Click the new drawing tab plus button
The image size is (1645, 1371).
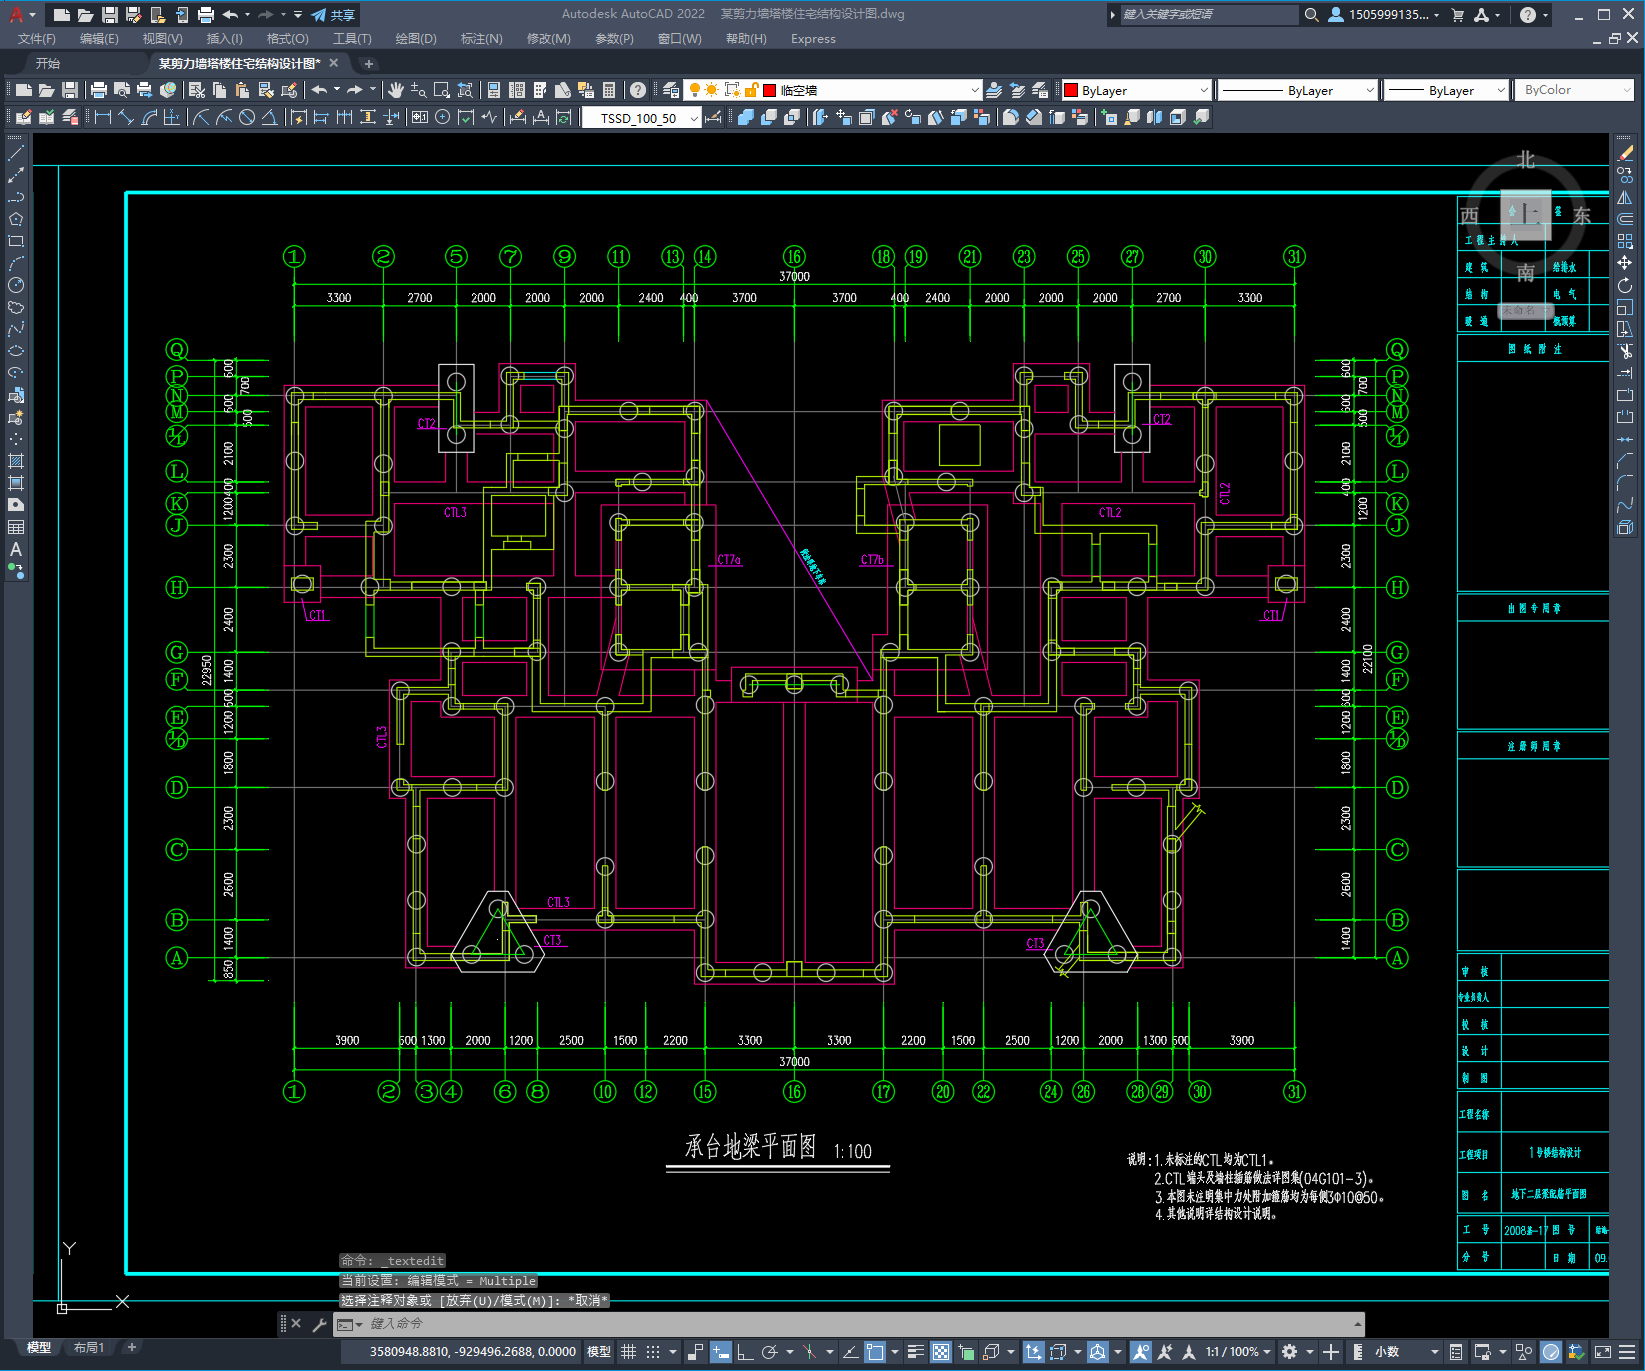(368, 63)
